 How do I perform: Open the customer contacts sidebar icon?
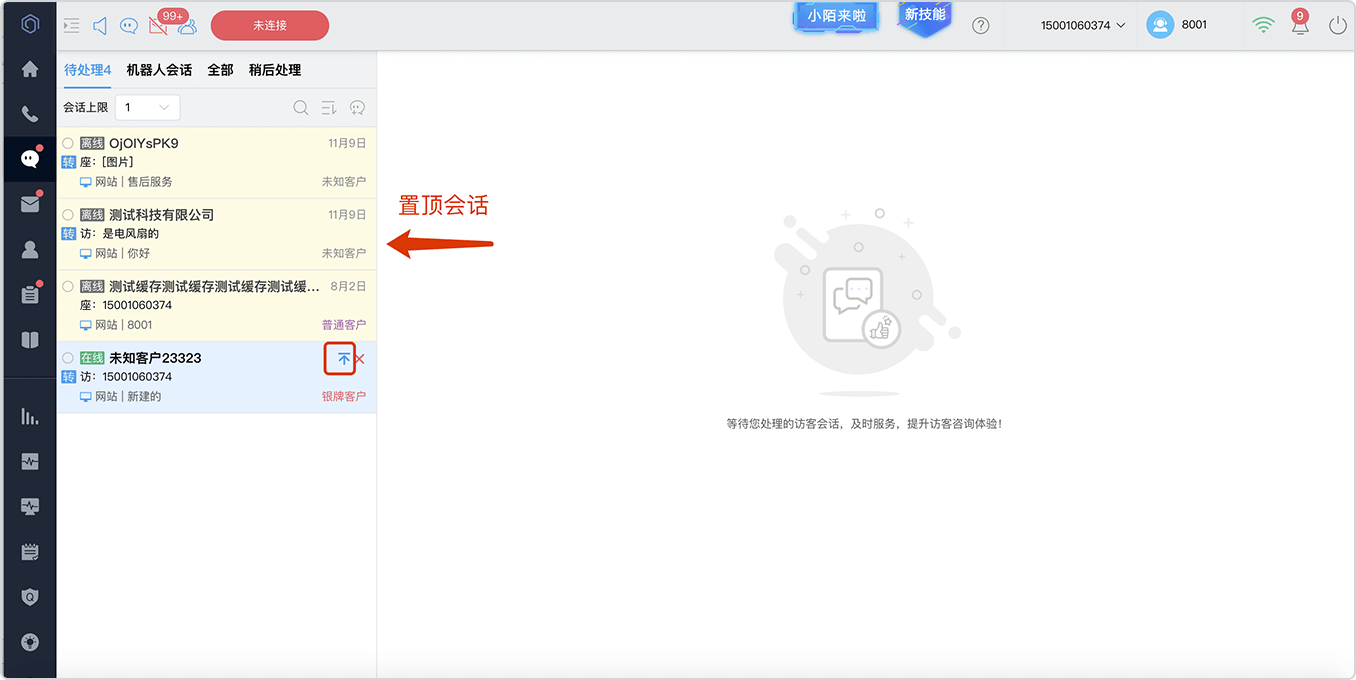pos(30,250)
